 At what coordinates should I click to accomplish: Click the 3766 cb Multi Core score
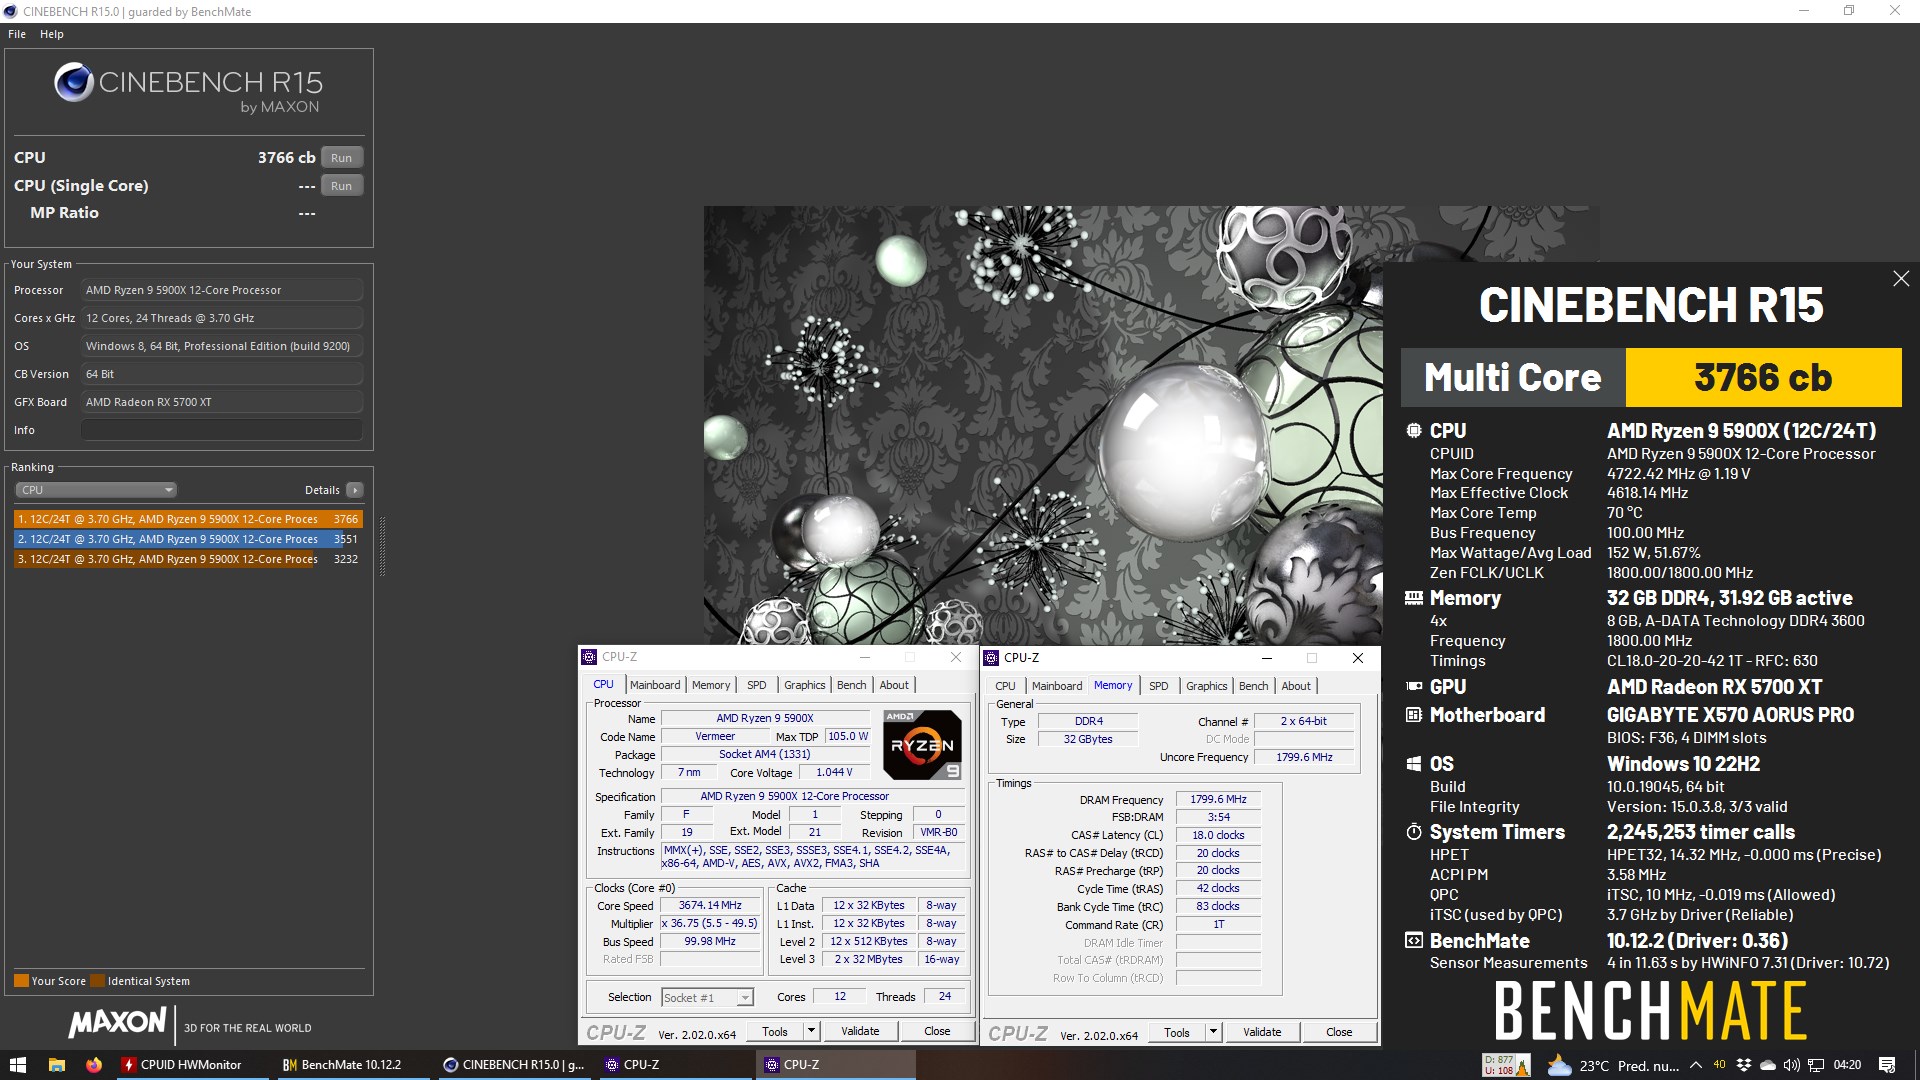[x=1763, y=377]
